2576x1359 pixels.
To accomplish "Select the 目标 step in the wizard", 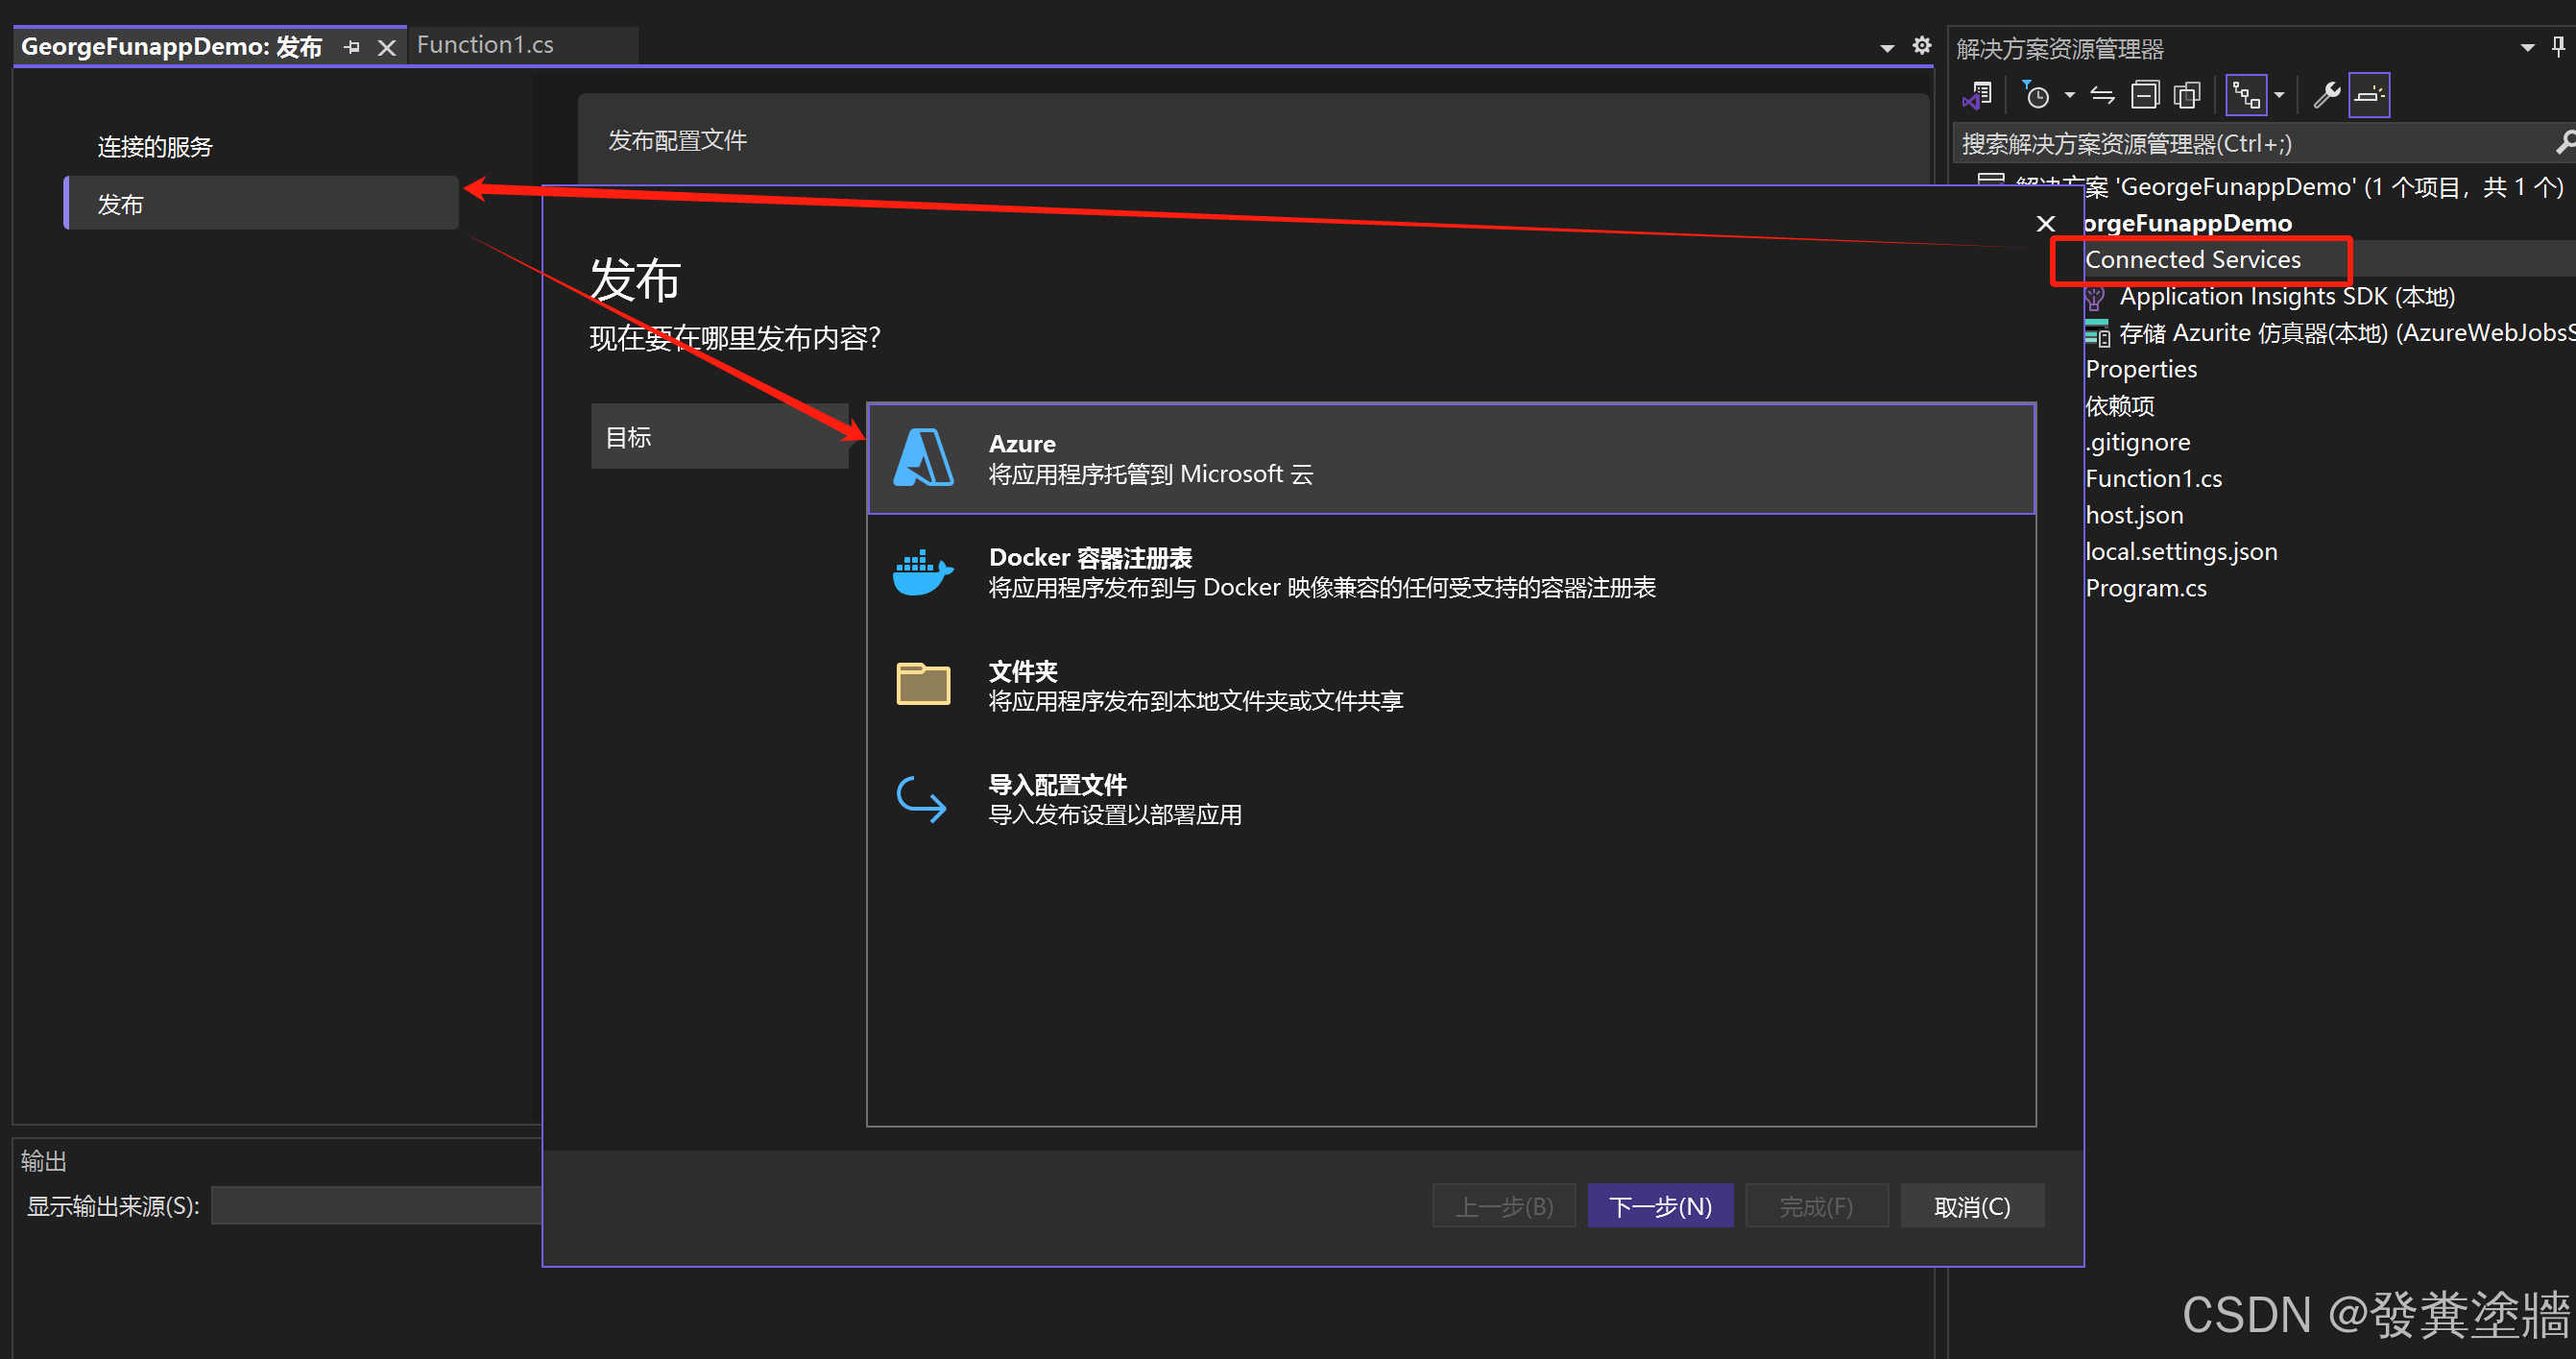I will pos(720,437).
